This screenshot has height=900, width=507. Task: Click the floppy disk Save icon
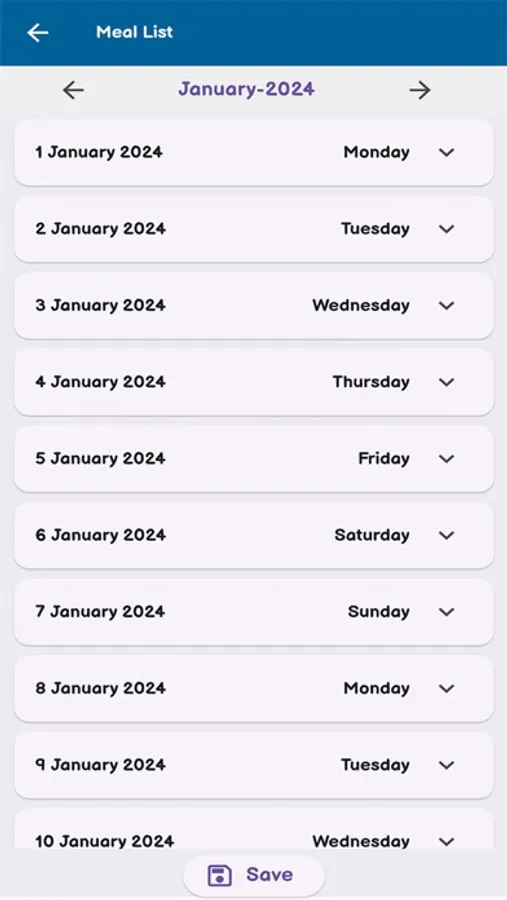click(x=219, y=875)
